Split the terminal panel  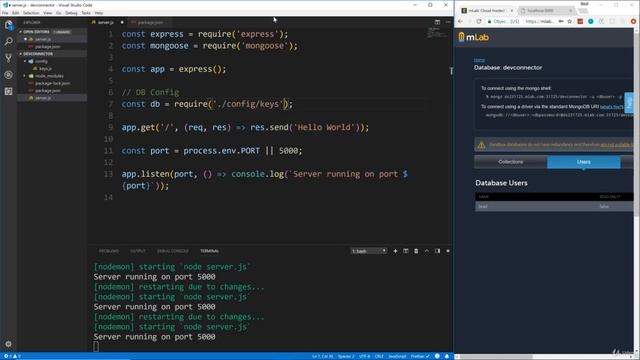[x=406, y=251]
